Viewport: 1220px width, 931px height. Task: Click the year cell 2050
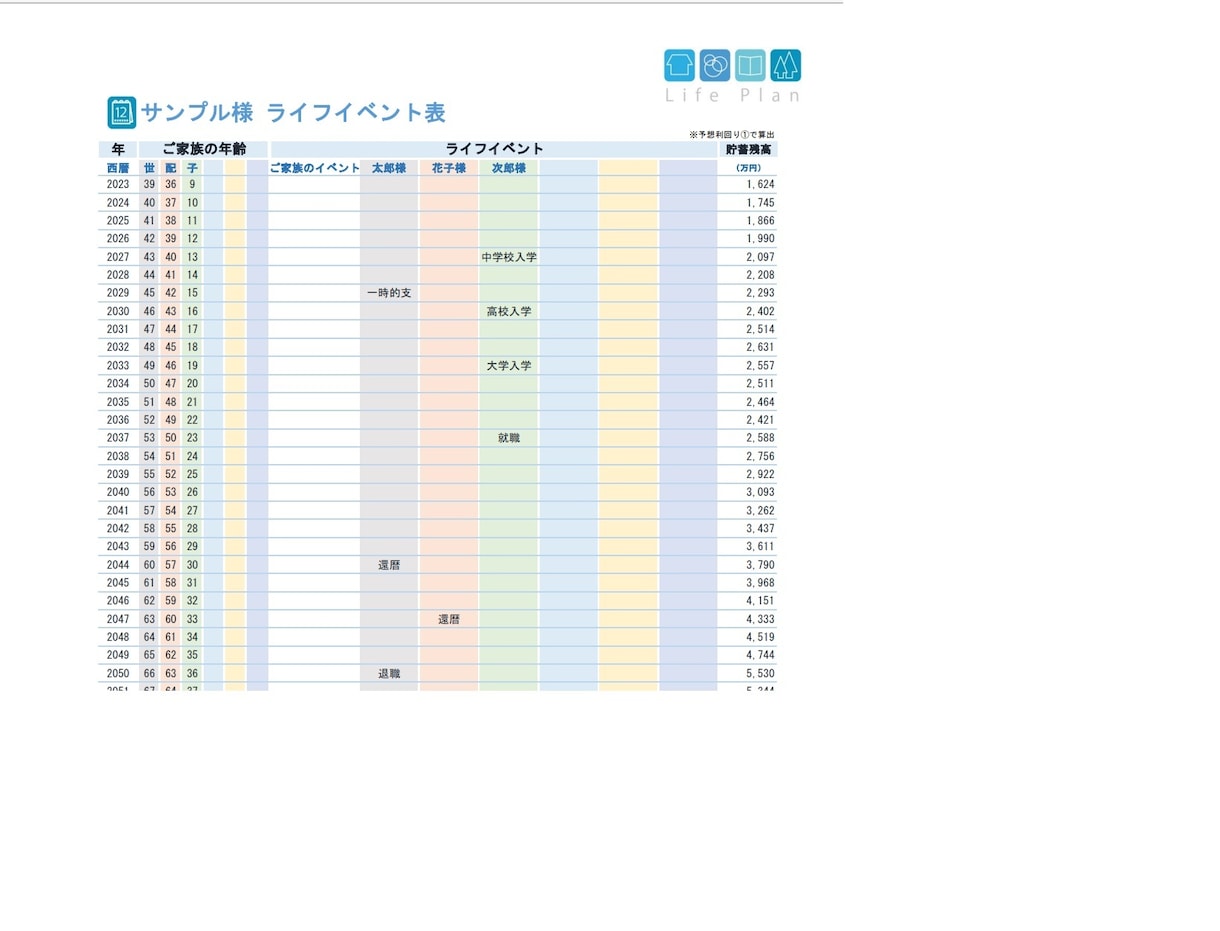118,674
